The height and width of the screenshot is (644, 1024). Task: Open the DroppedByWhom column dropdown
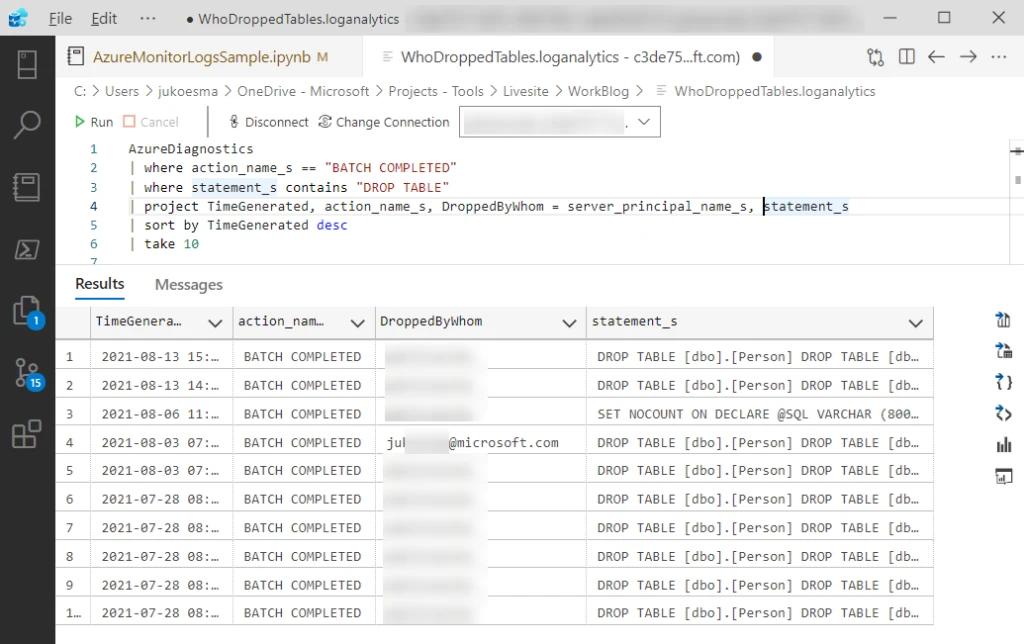point(570,322)
